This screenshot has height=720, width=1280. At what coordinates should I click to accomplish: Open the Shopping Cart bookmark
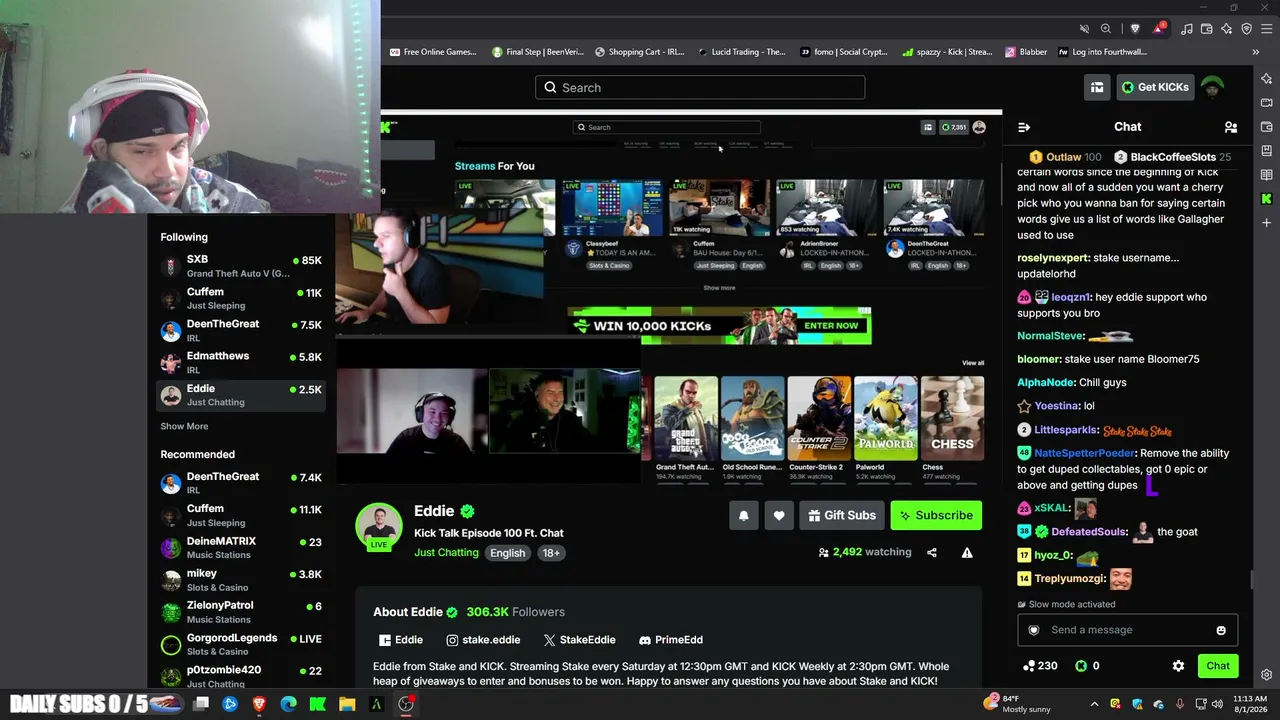pos(640,52)
